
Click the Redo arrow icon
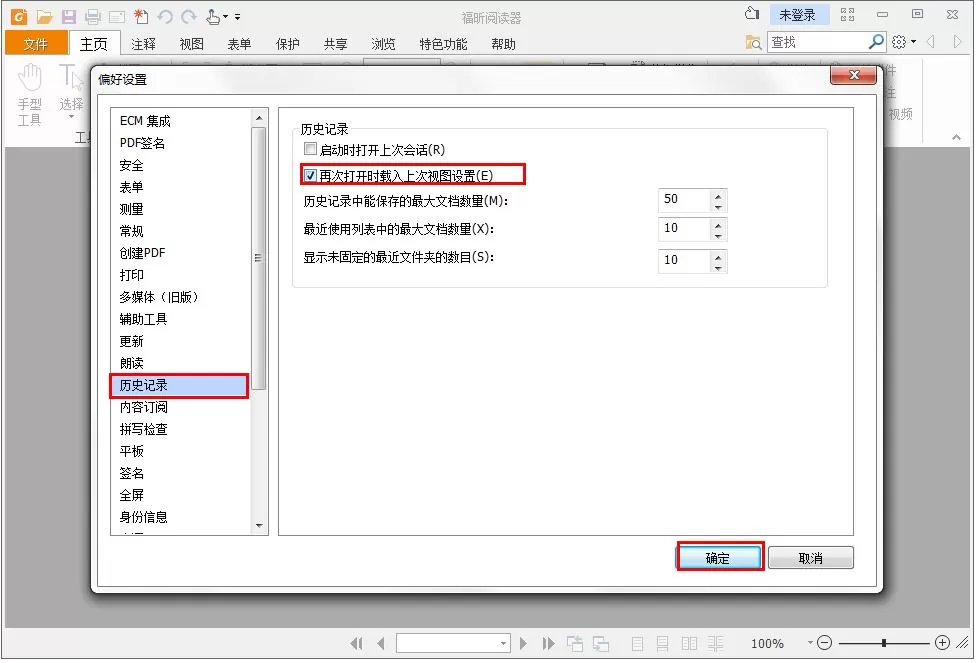(x=189, y=17)
